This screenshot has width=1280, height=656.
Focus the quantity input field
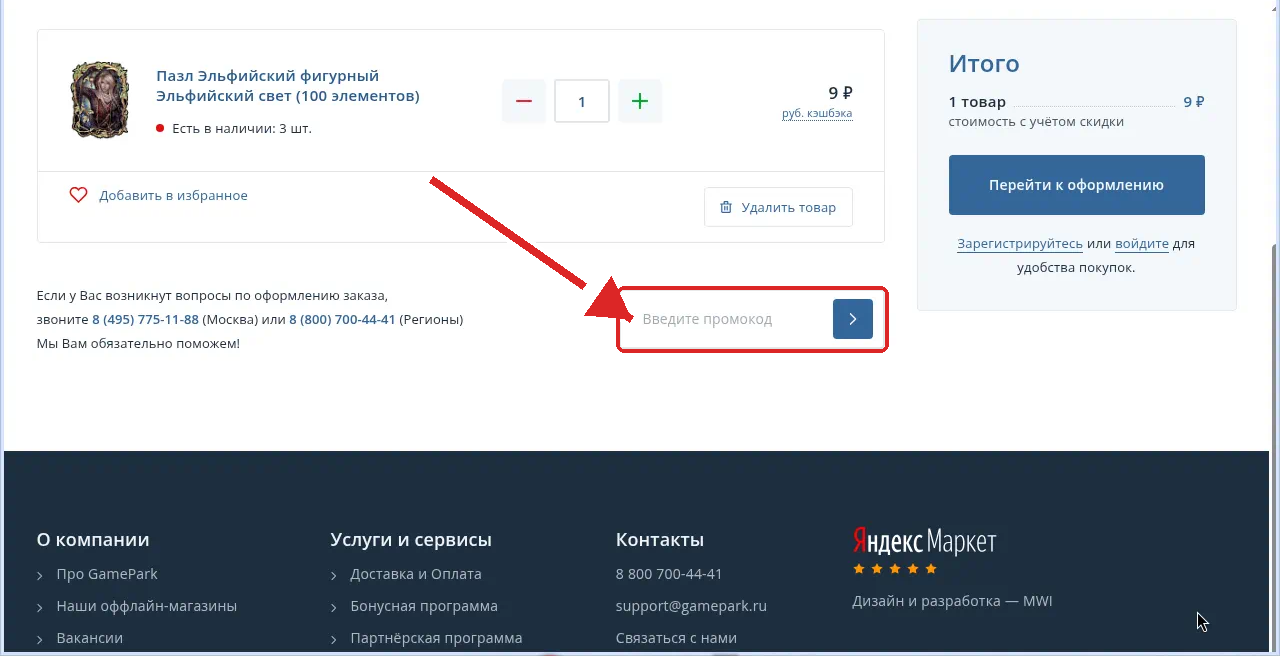[582, 101]
